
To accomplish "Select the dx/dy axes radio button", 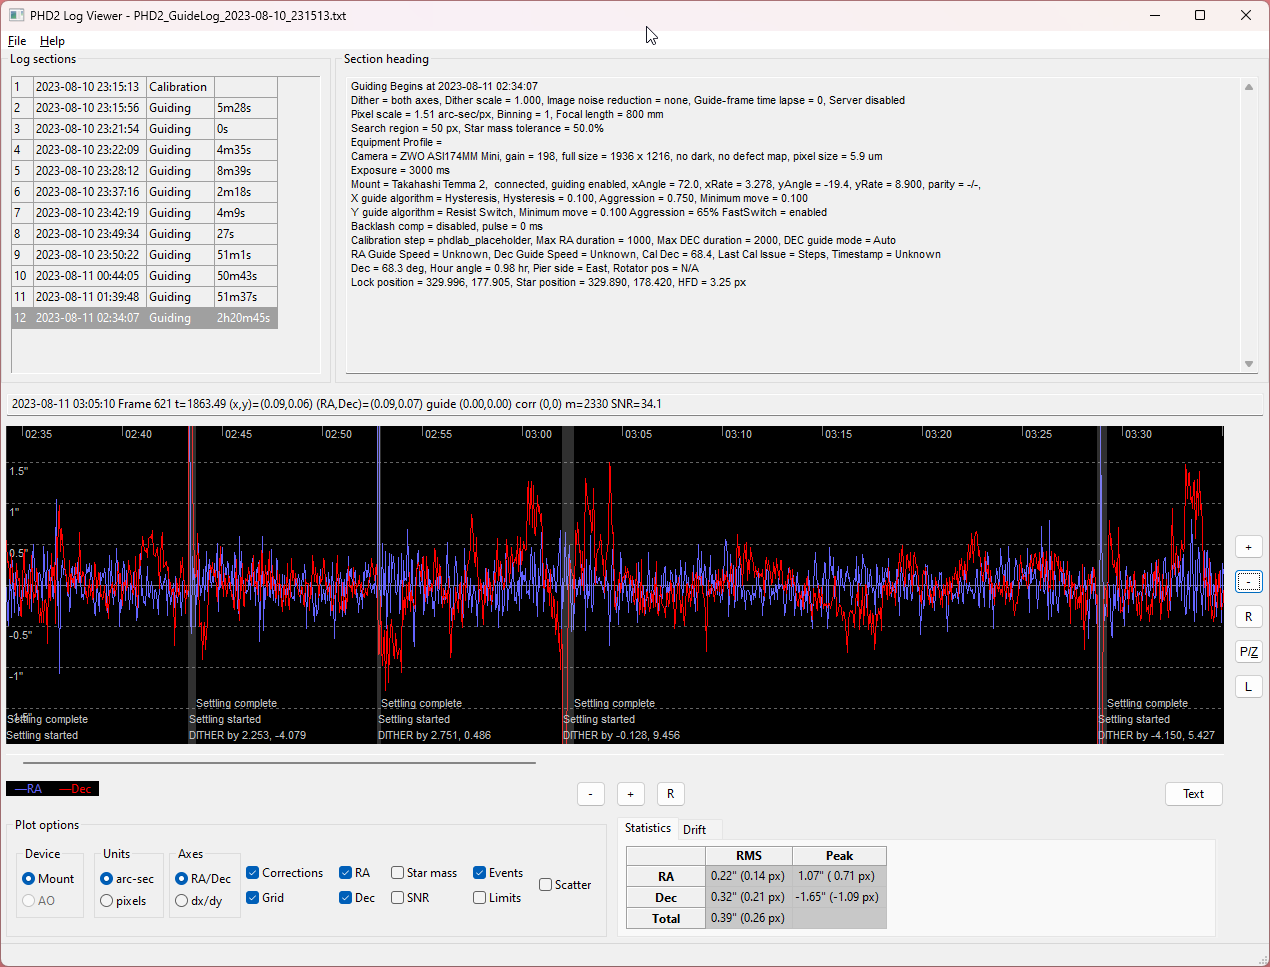I will (x=182, y=901).
